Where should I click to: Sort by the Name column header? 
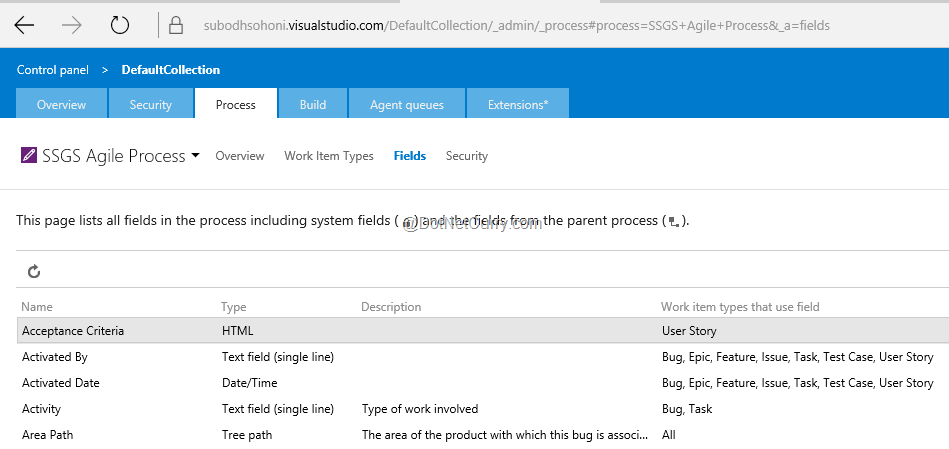tap(37, 307)
